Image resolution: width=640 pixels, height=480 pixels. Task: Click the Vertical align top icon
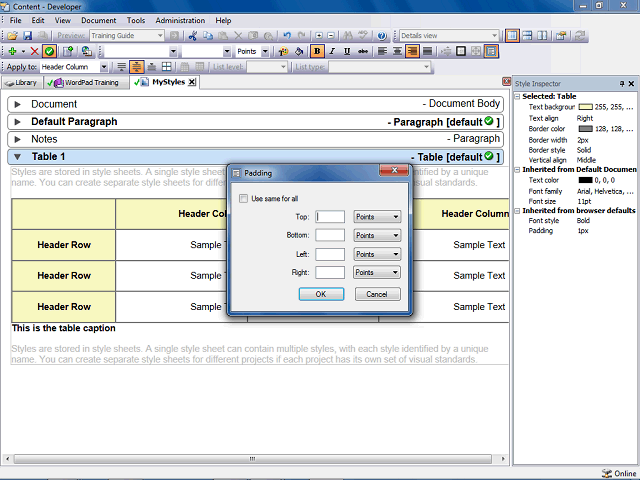point(121,67)
